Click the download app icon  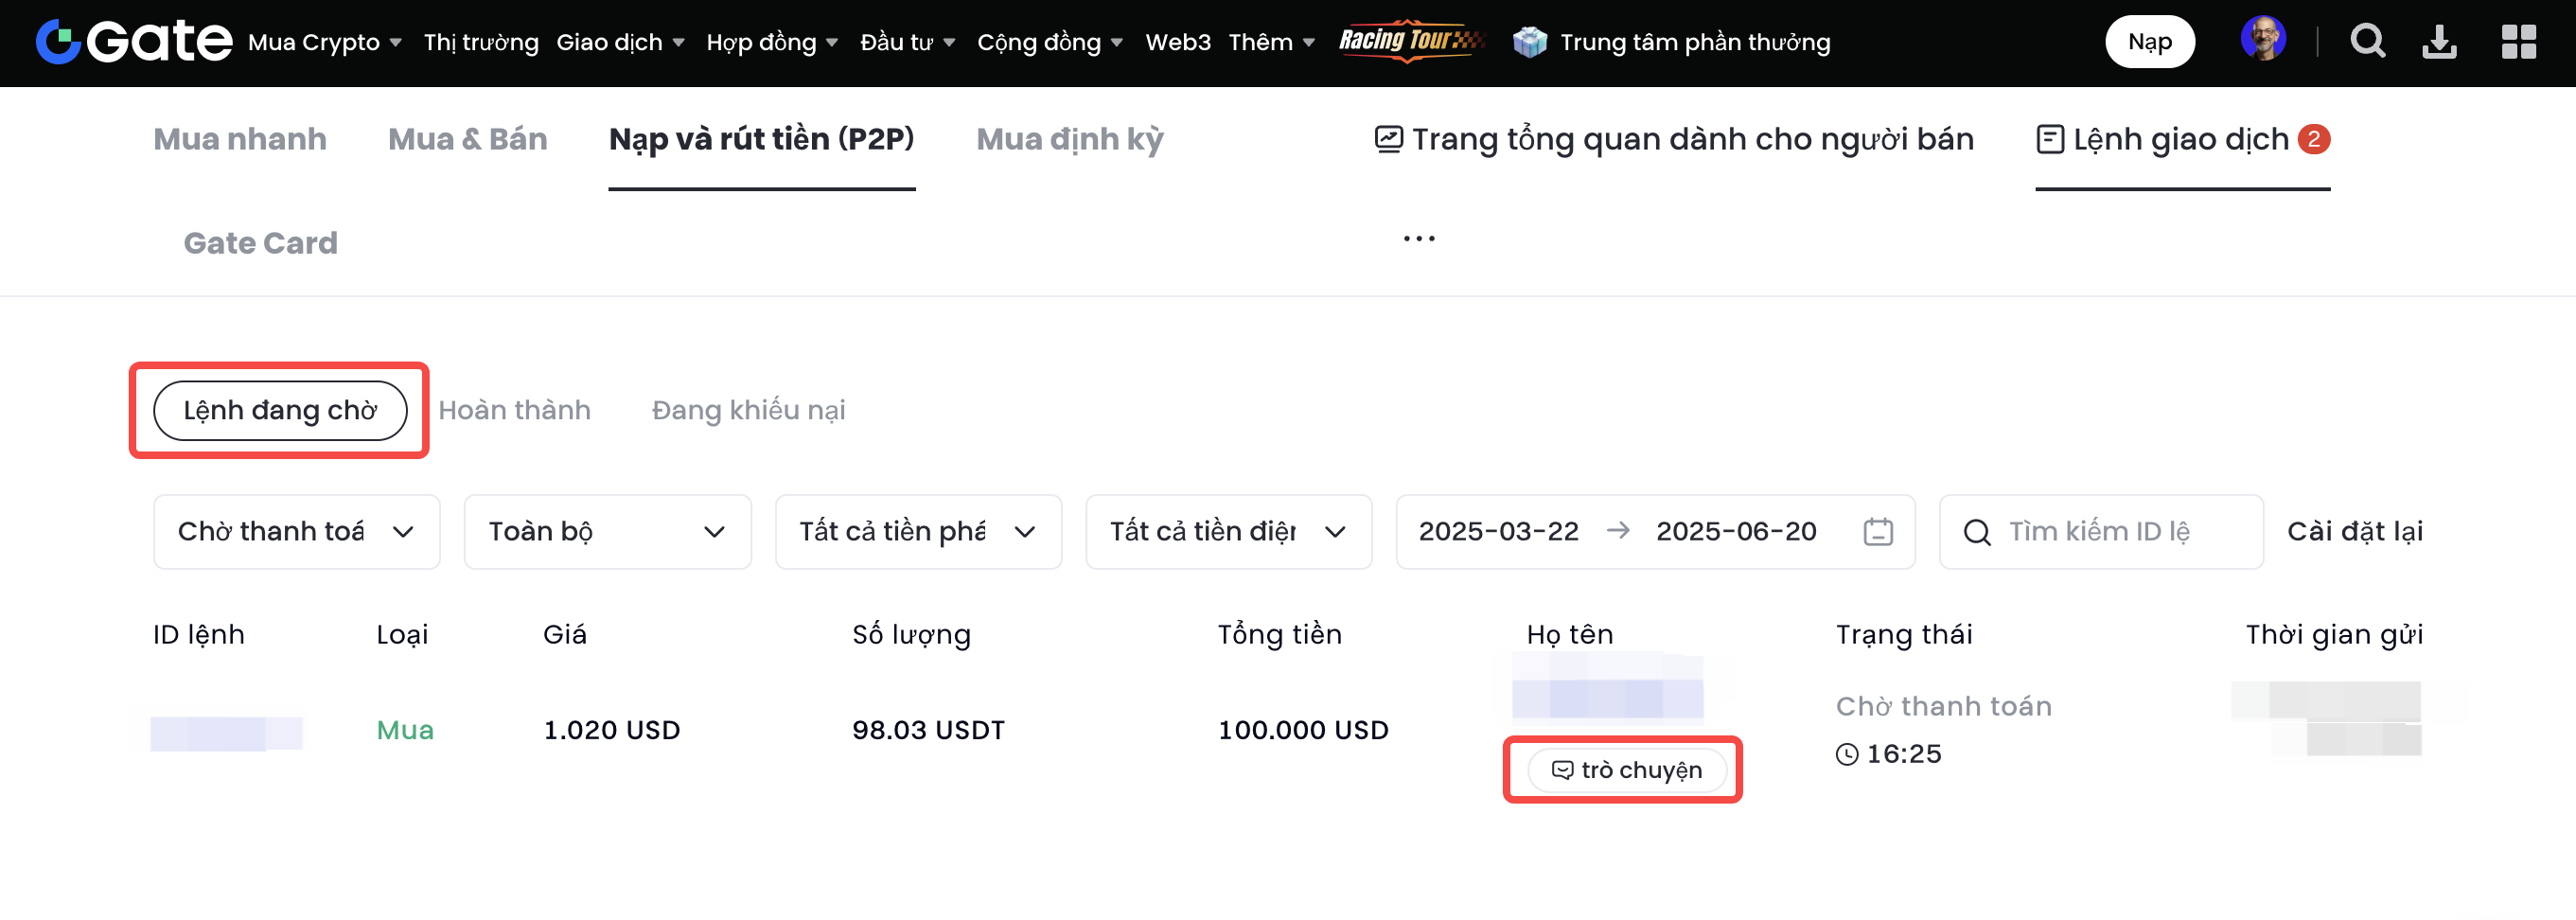coord(2439,42)
